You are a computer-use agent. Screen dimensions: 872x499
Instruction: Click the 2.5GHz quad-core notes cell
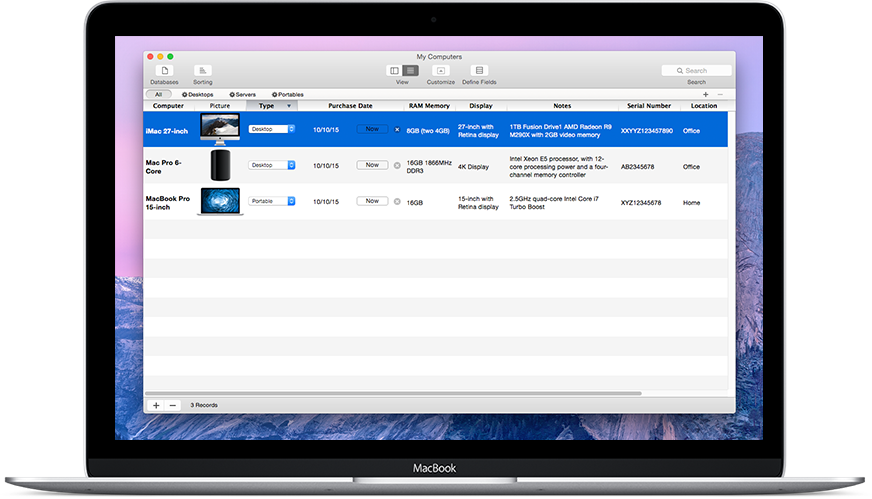click(x=554, y=203)
